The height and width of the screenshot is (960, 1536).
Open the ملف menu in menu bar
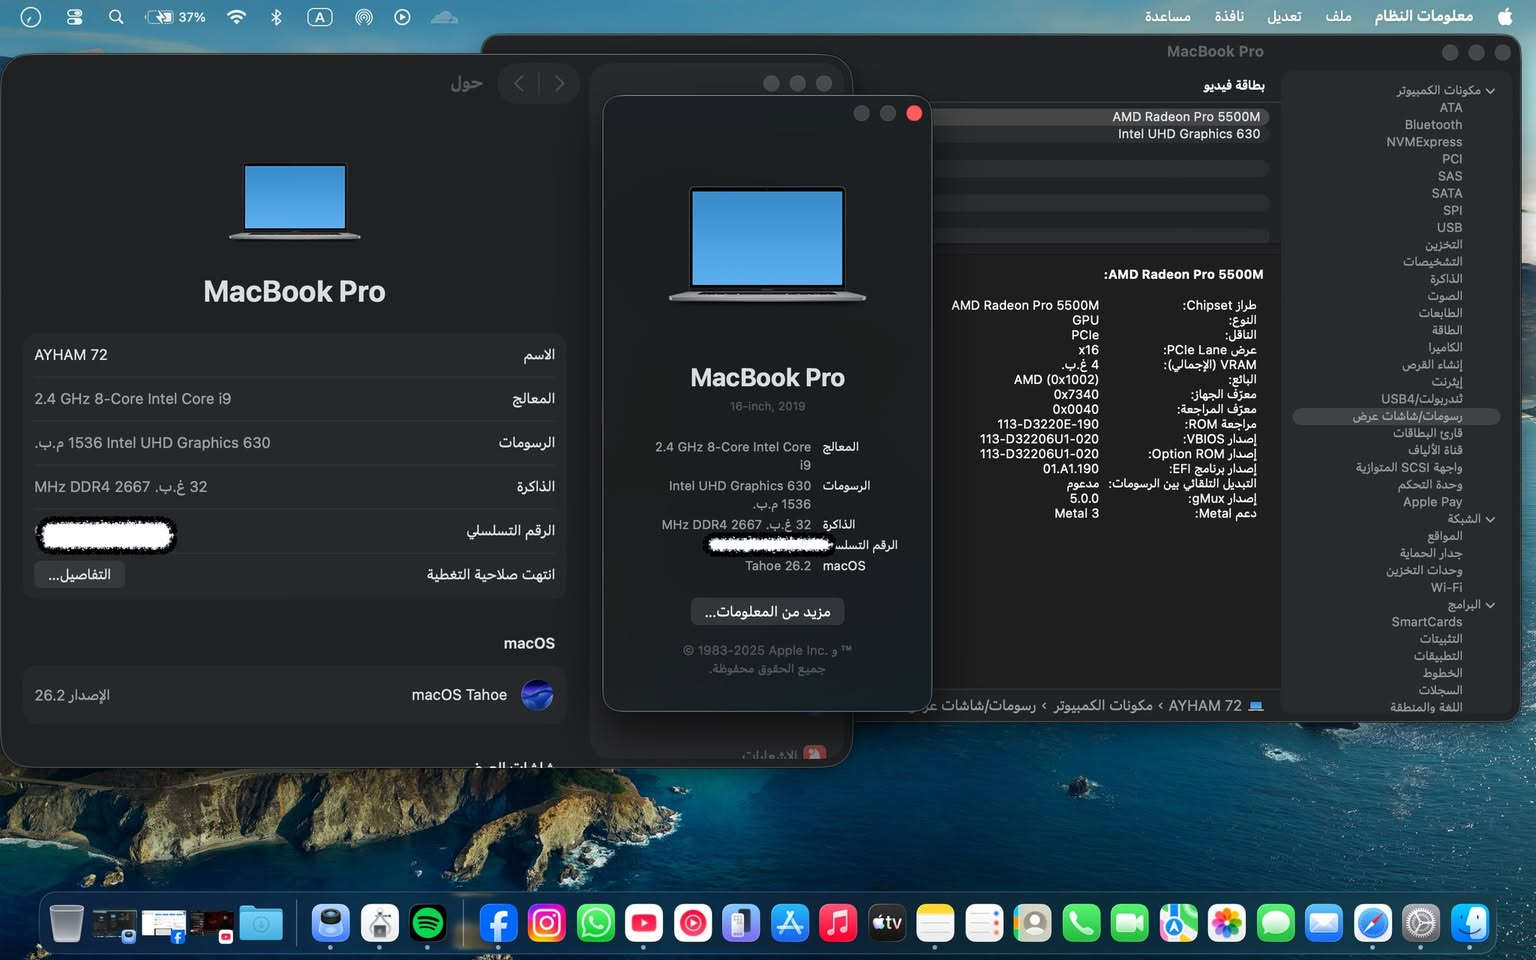(1338, 17)
